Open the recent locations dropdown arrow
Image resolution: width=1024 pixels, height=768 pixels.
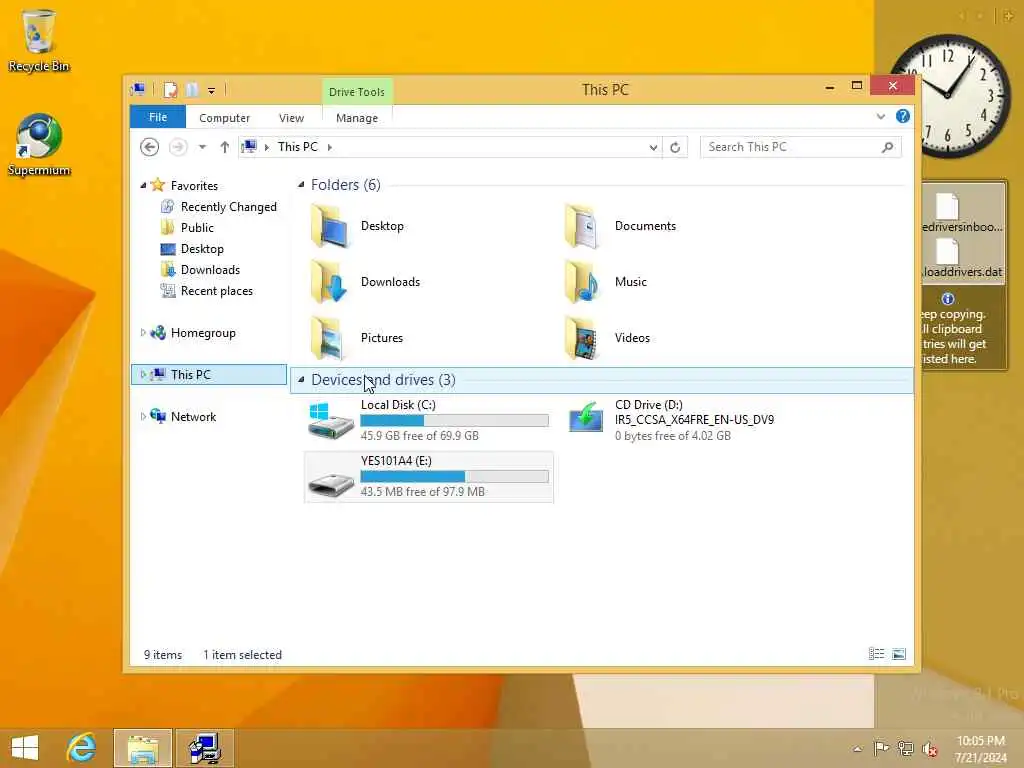pos(202,147)
